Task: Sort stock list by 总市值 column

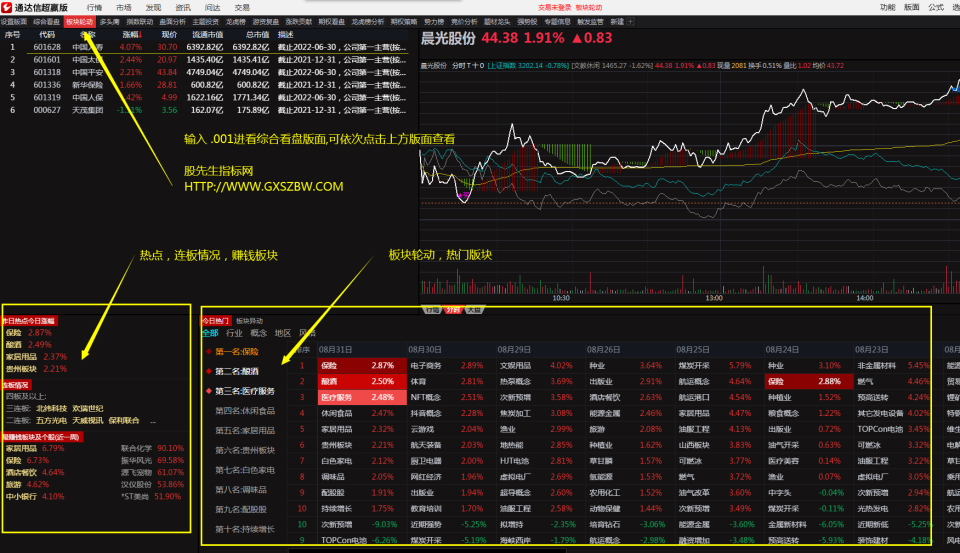Action: coord(257,34)
